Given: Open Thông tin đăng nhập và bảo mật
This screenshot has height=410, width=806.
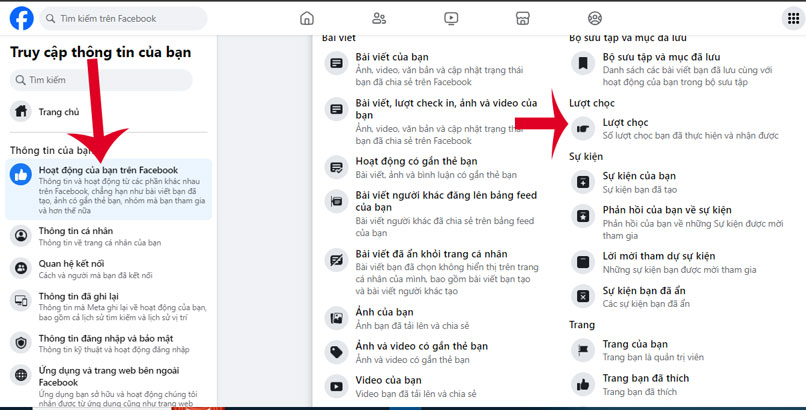Looking at the screenshot, I should pos(108,343).
